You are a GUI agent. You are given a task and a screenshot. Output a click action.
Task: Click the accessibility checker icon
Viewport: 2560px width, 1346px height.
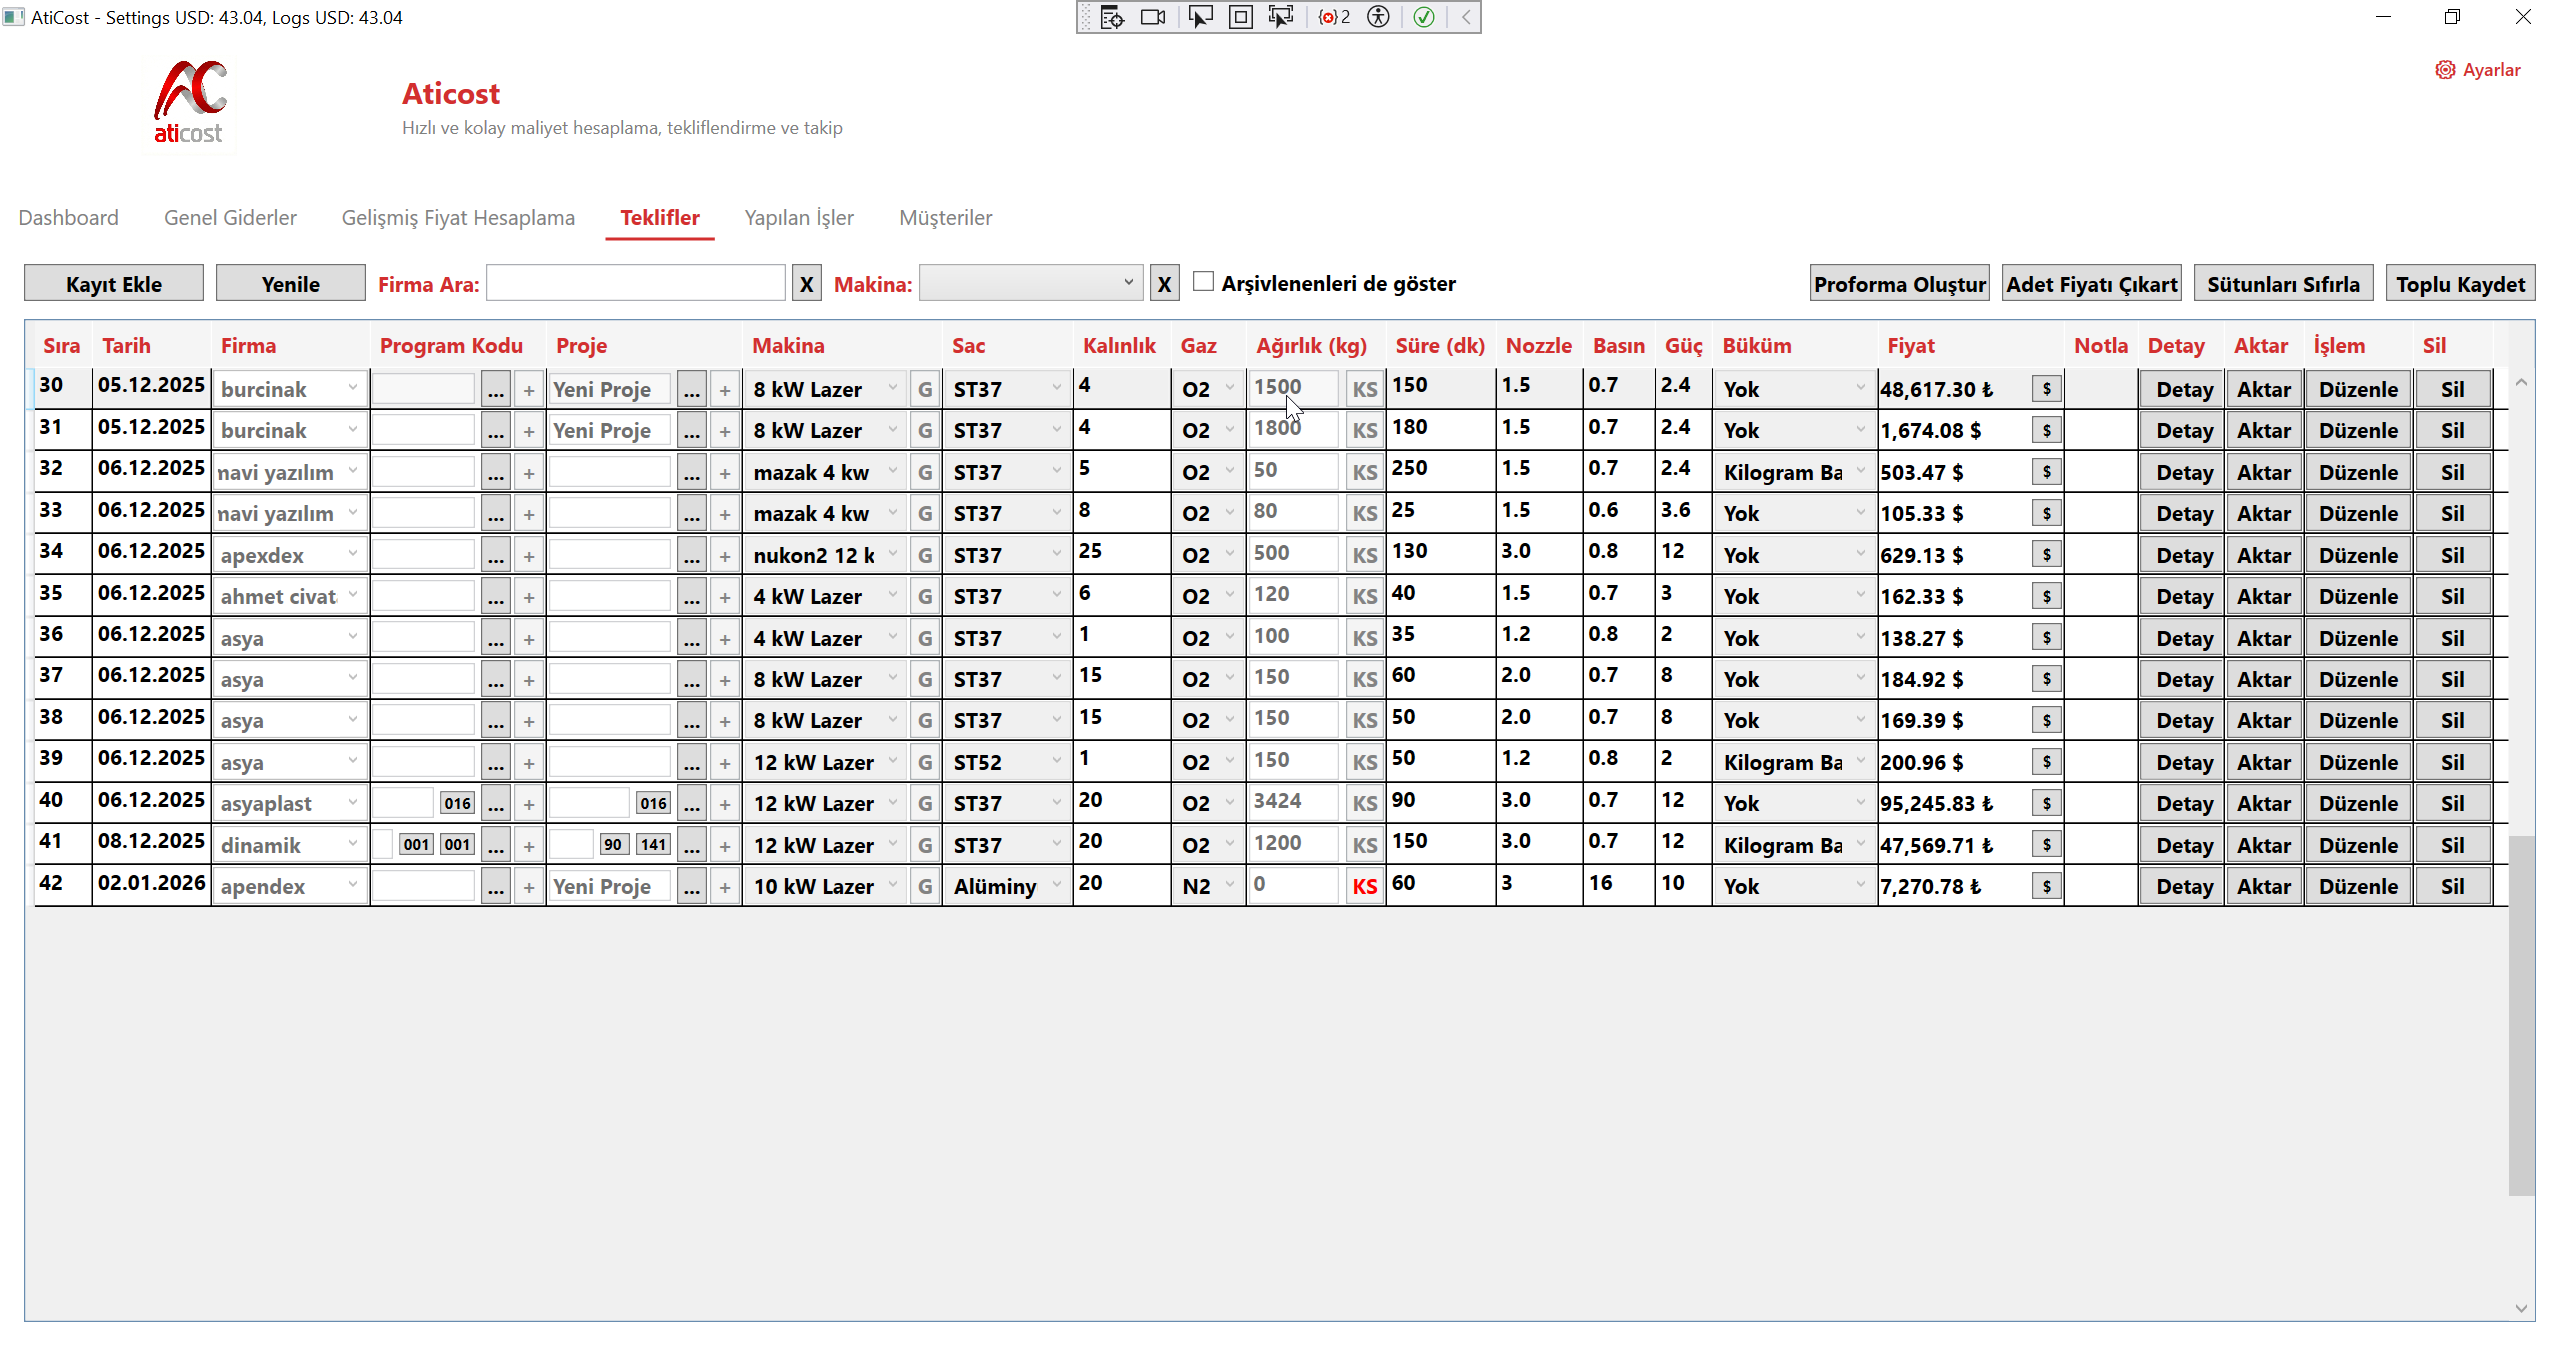click(1378, 17)
